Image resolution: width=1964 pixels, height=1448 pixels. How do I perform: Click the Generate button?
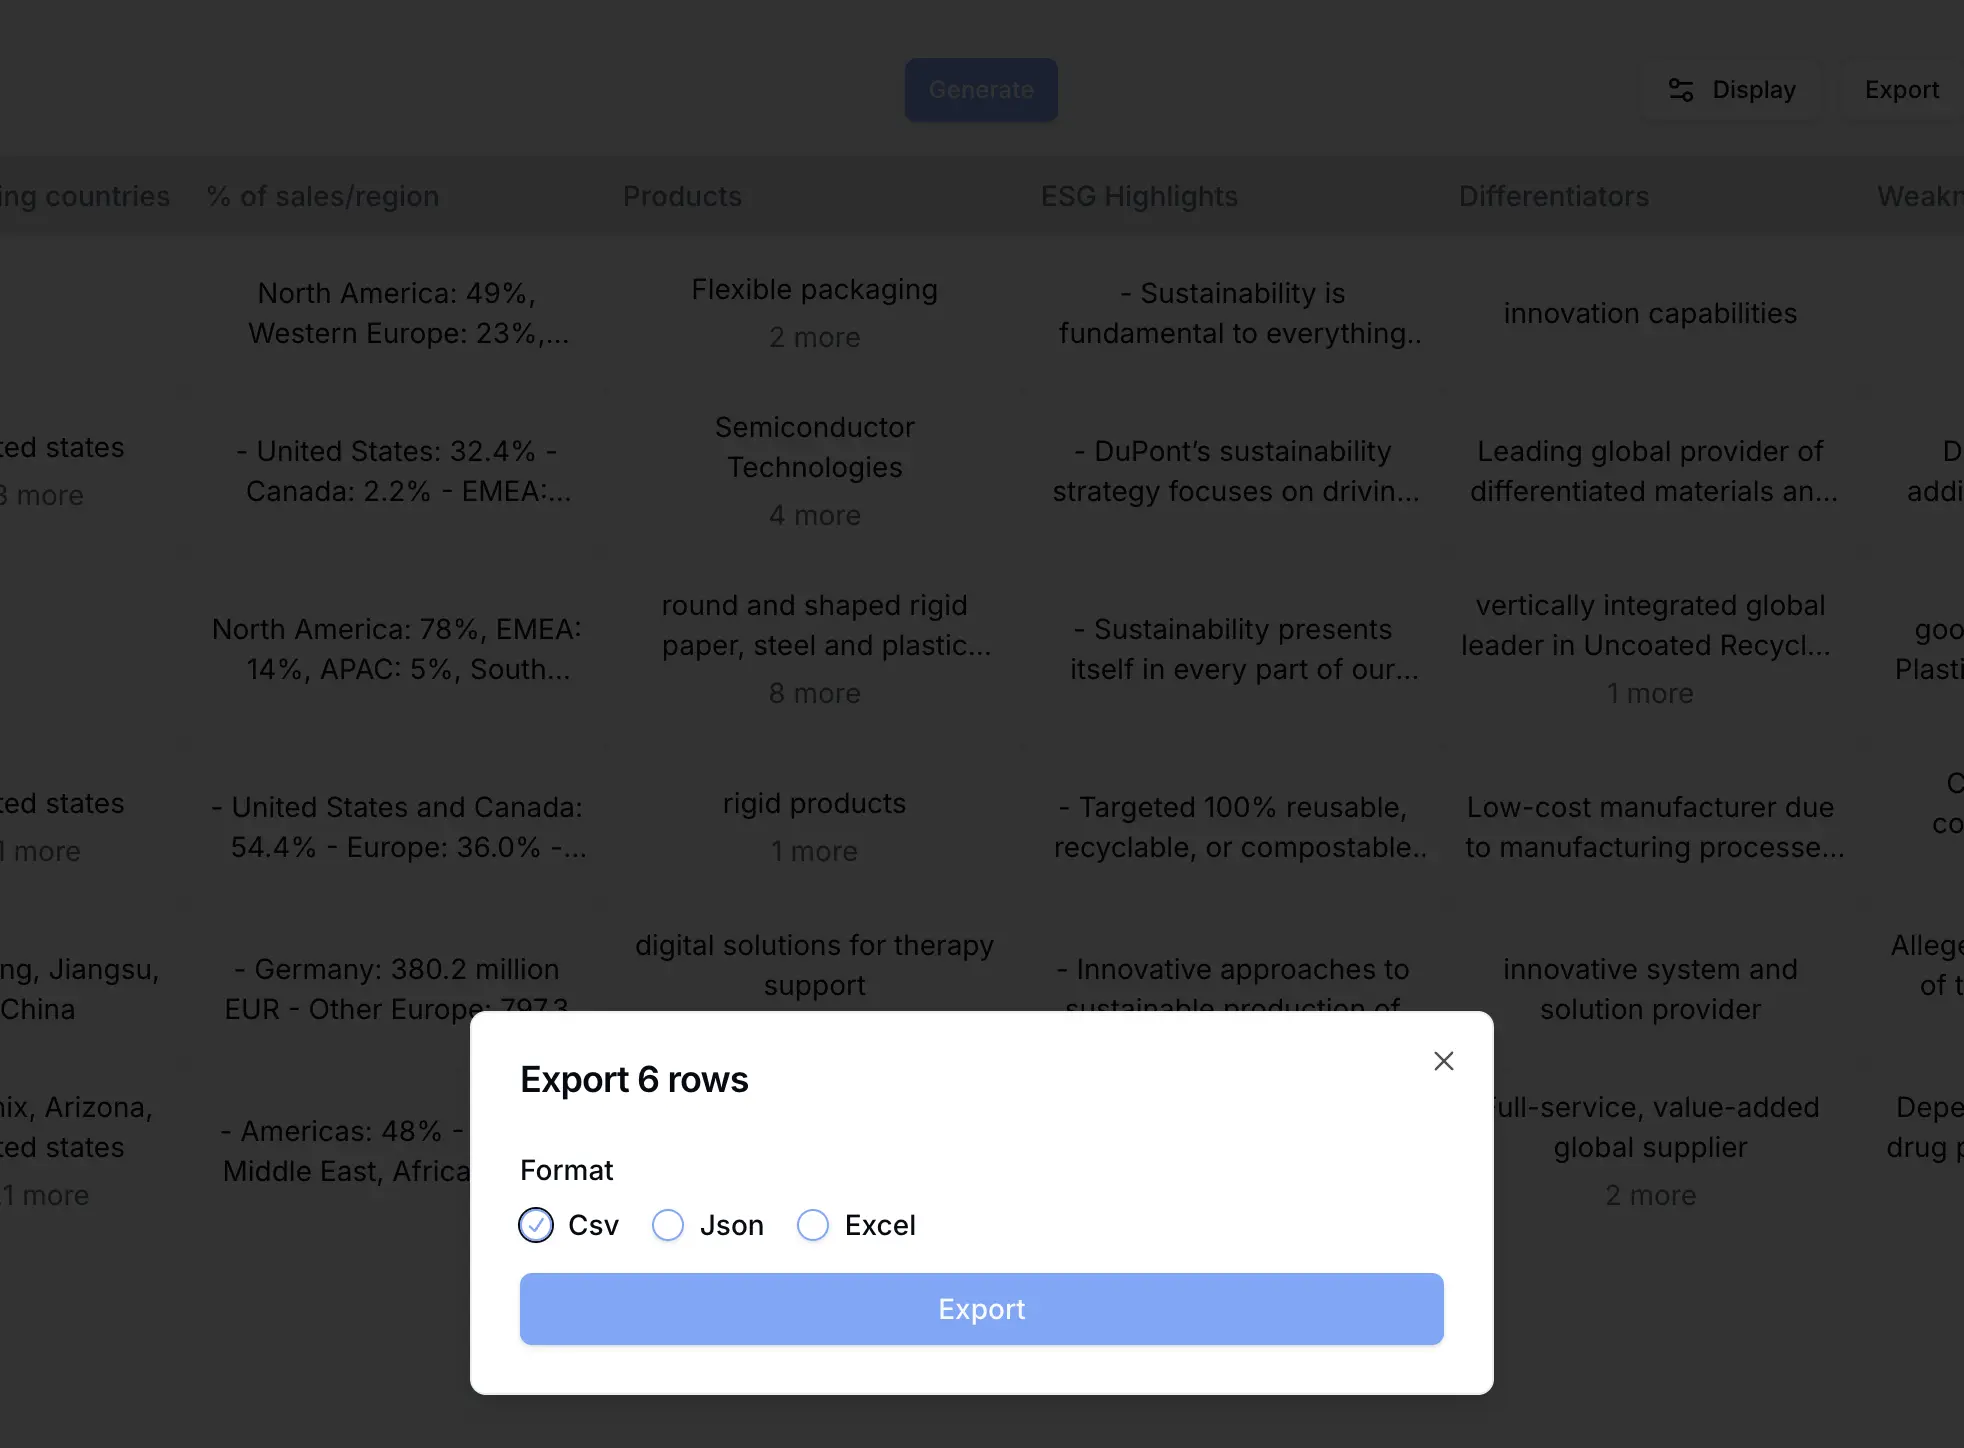[980, 89]
